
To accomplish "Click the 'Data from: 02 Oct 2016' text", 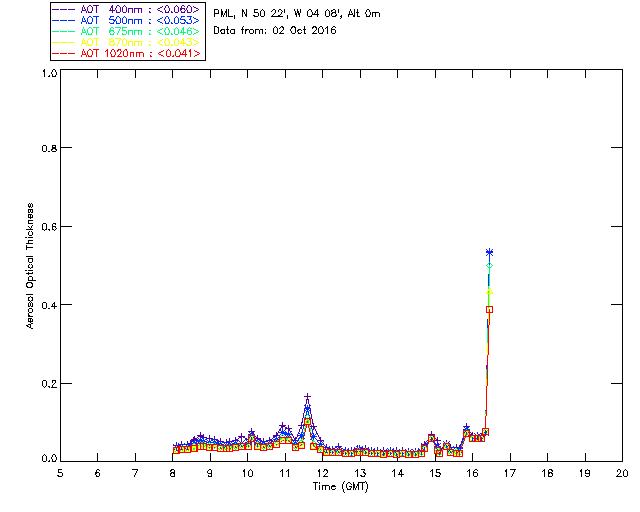I will [275, 30].
